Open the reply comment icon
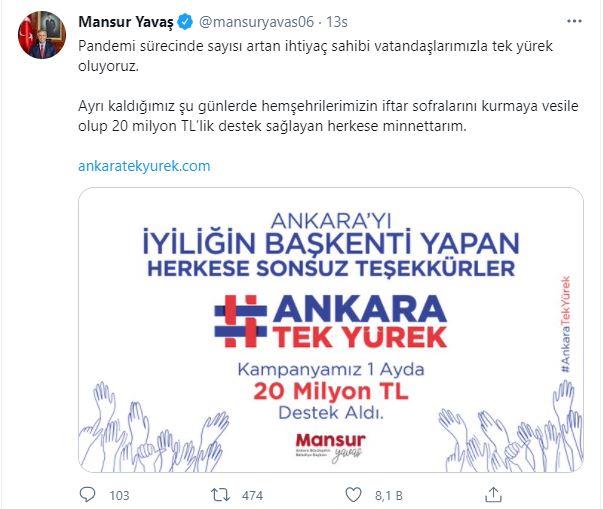603x509 pixels. point(87,494)
